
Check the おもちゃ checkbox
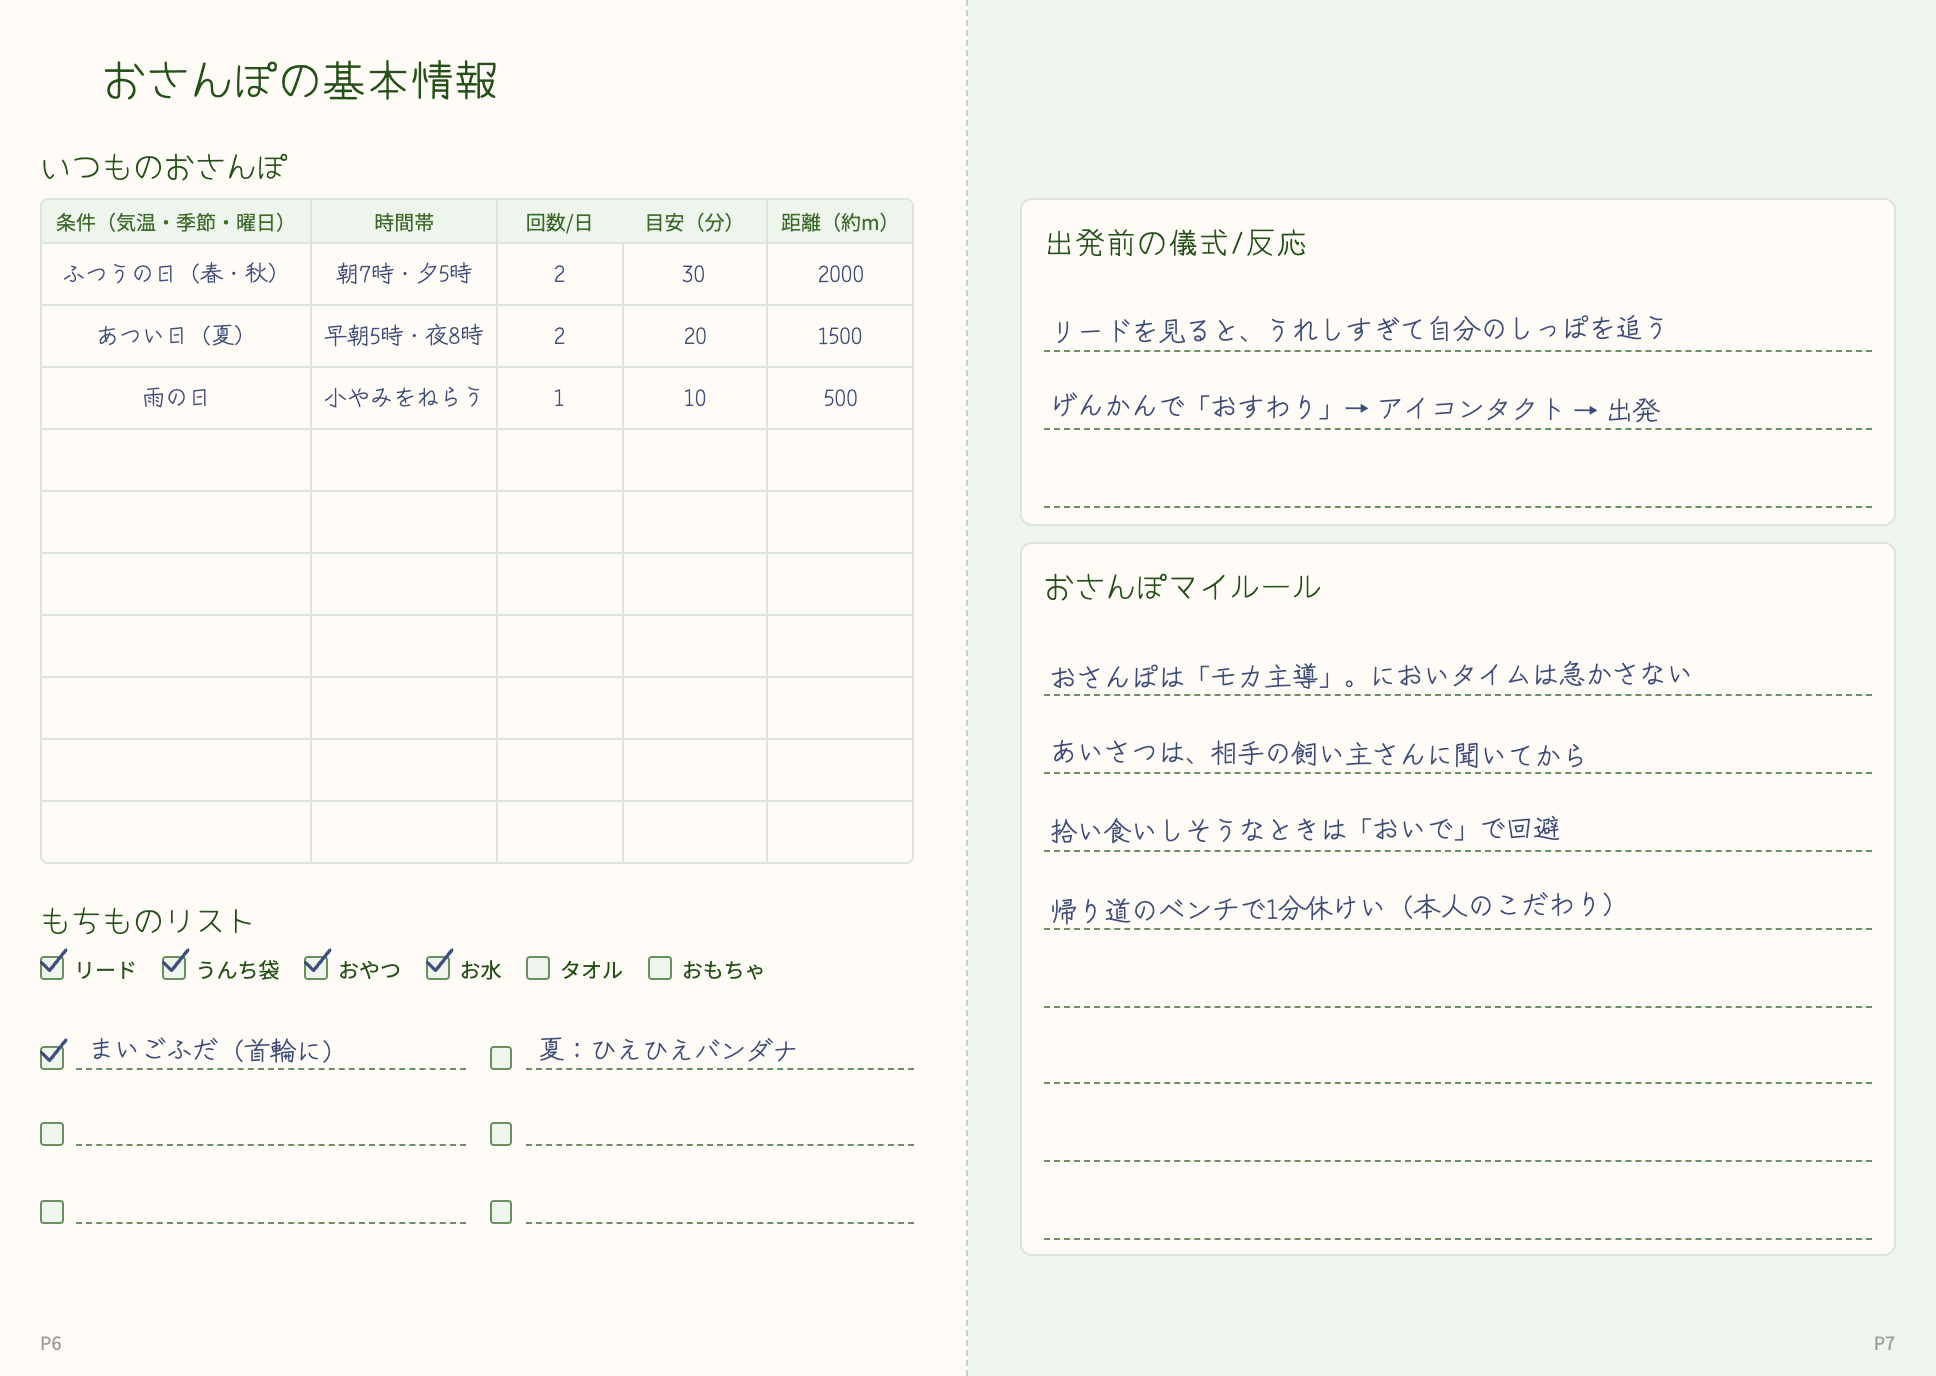(x=660, y=968)
